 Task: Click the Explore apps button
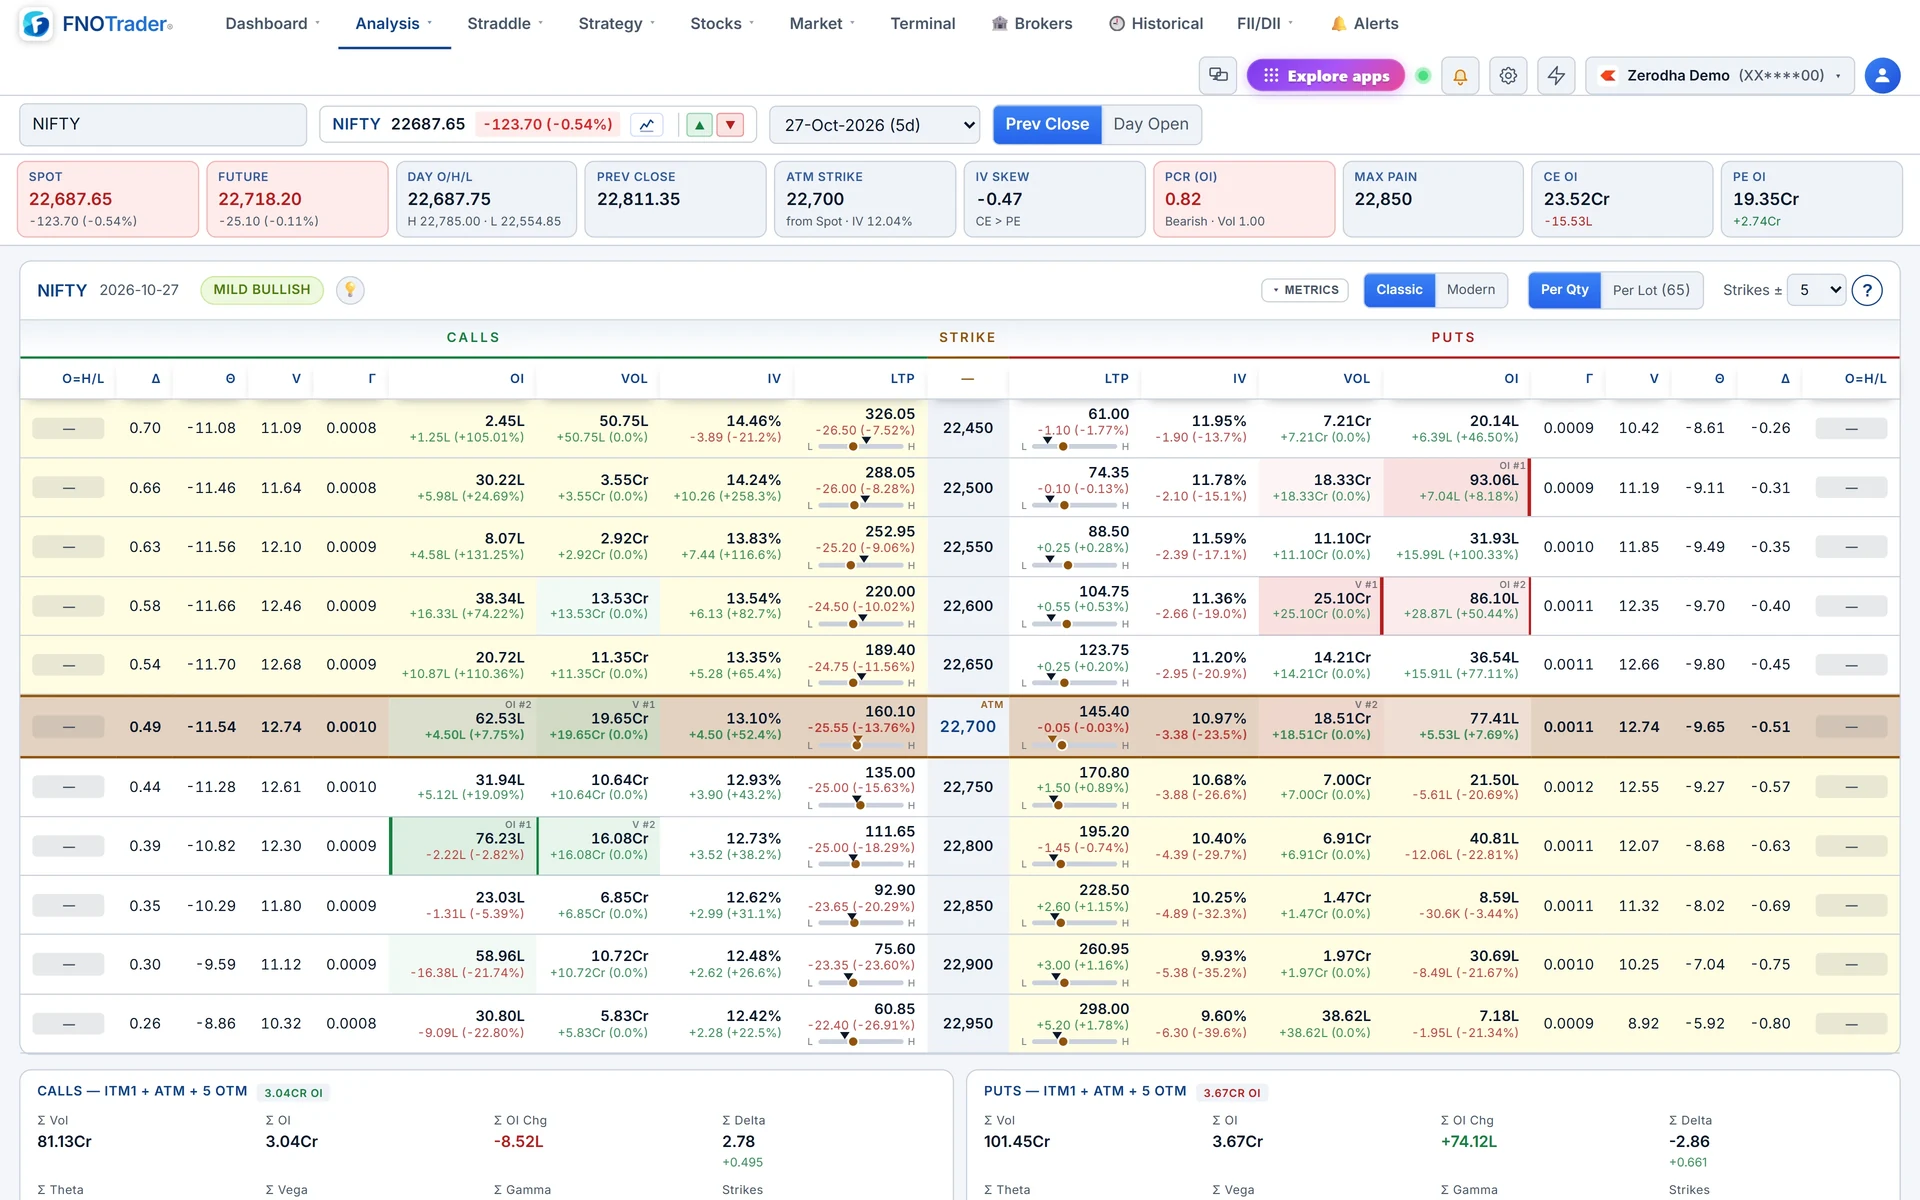pyautogui.click(x=1326, y=75)
